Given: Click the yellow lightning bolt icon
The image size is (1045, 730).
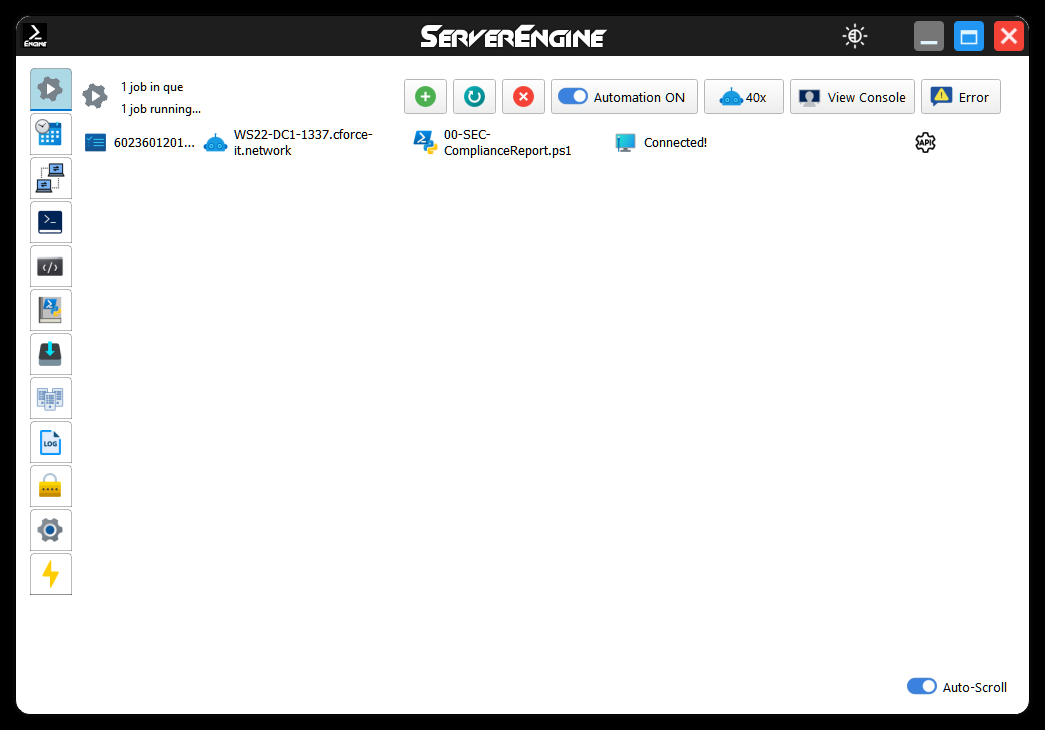Looking at the screenshot, I should coord(50,574).
